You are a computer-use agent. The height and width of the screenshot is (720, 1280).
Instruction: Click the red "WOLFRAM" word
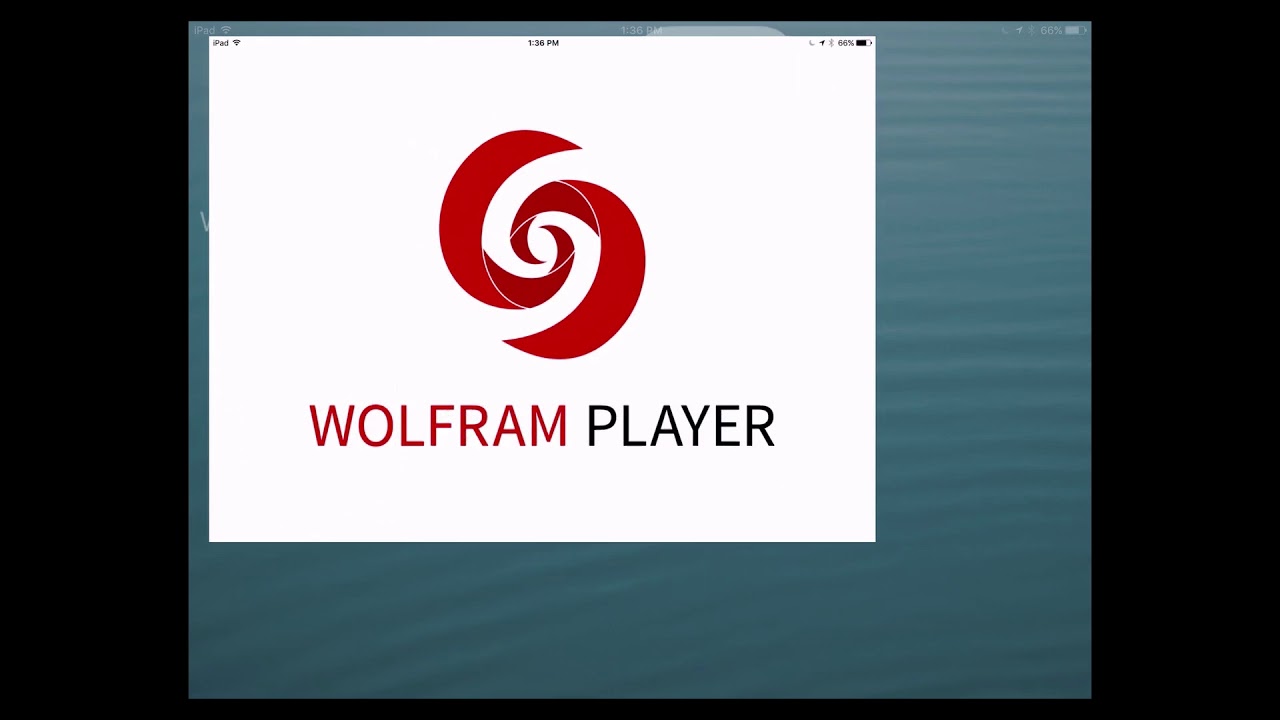point(439,426)
